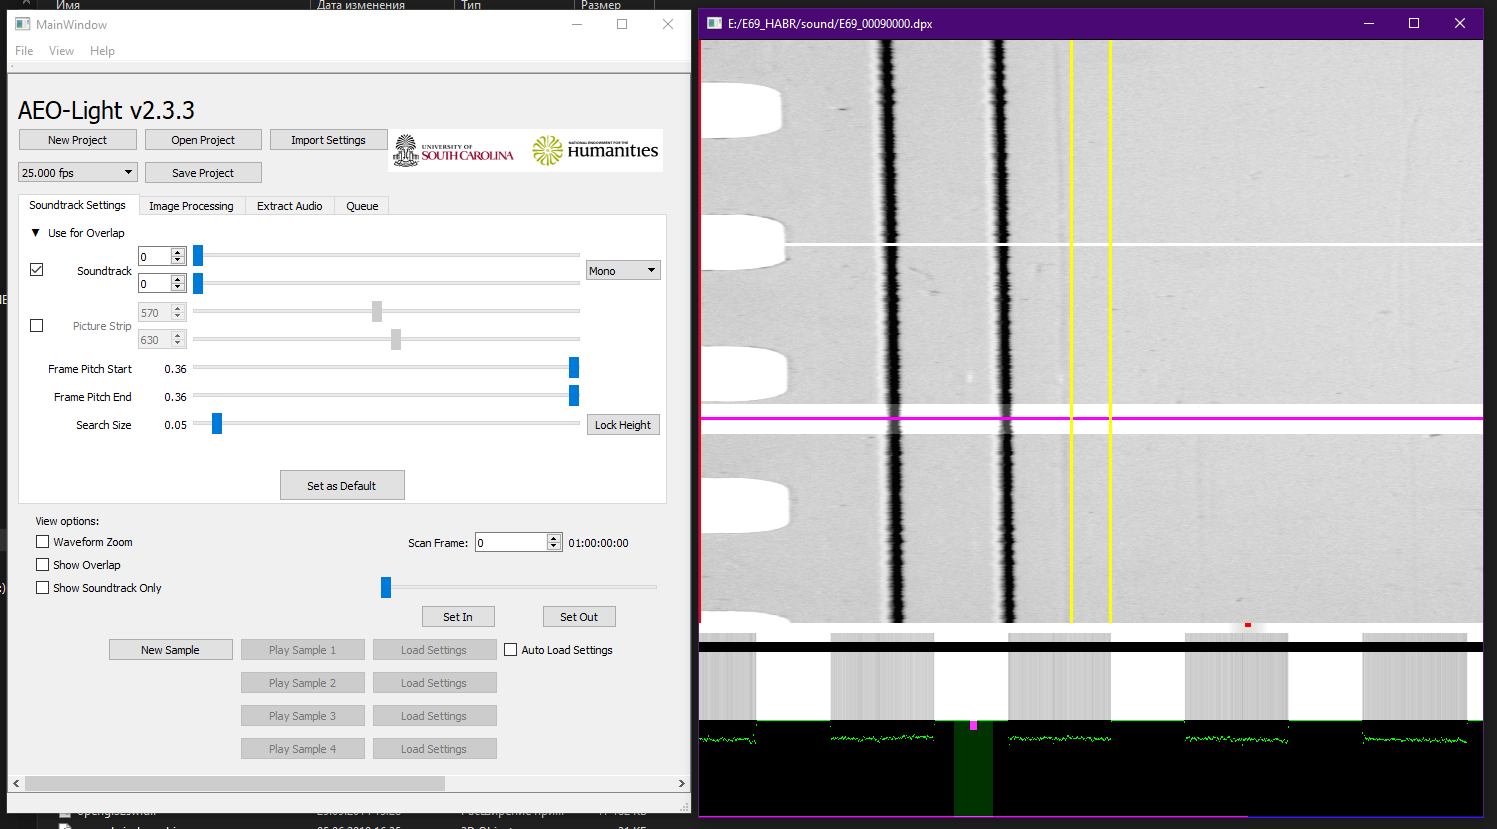Click the Scan Frame number field
Image resolution: width=1497 pixels, height=829 pixels.
511,542
